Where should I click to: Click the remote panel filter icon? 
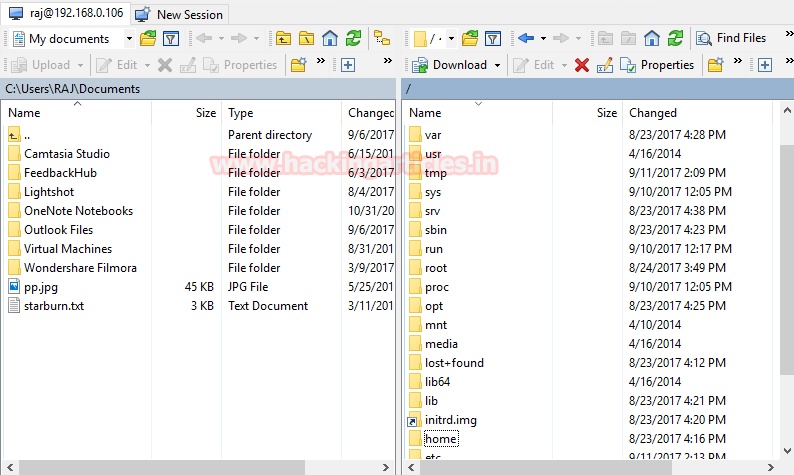pos(493,38)
